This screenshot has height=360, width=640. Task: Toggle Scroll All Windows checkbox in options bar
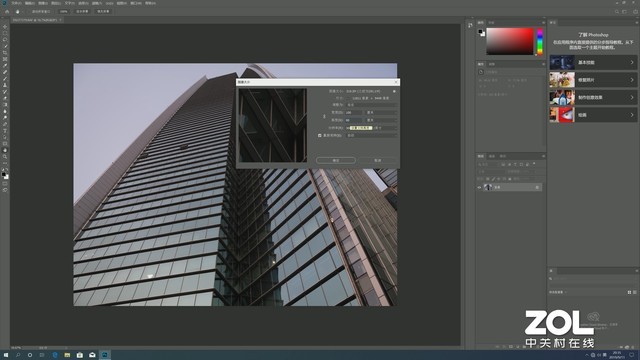28,11
